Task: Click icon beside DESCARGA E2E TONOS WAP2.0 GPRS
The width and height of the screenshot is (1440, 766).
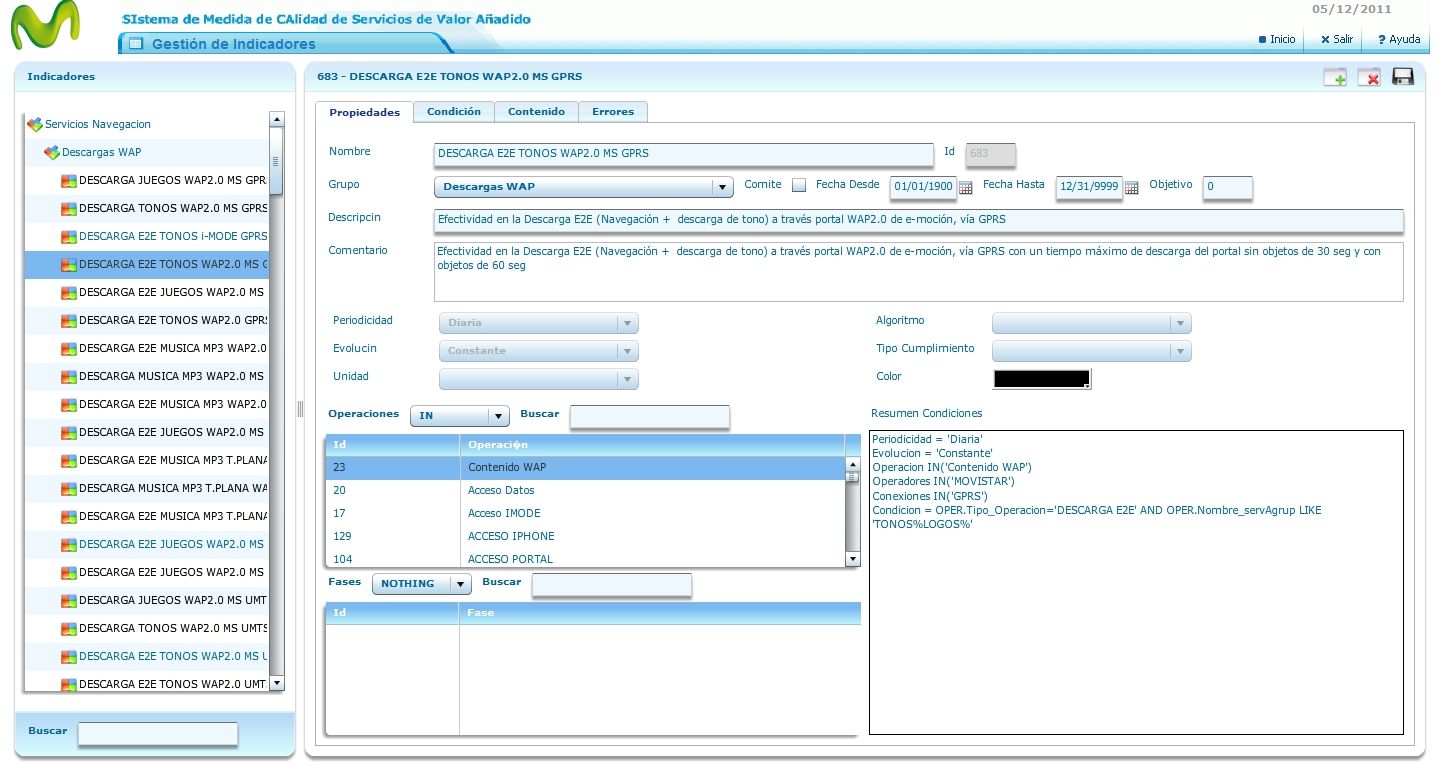Action: [68, 321]
